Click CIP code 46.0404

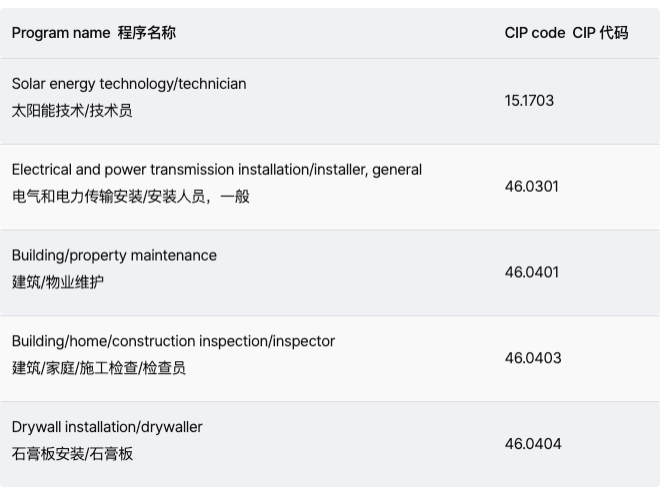(x=532, y=445)
